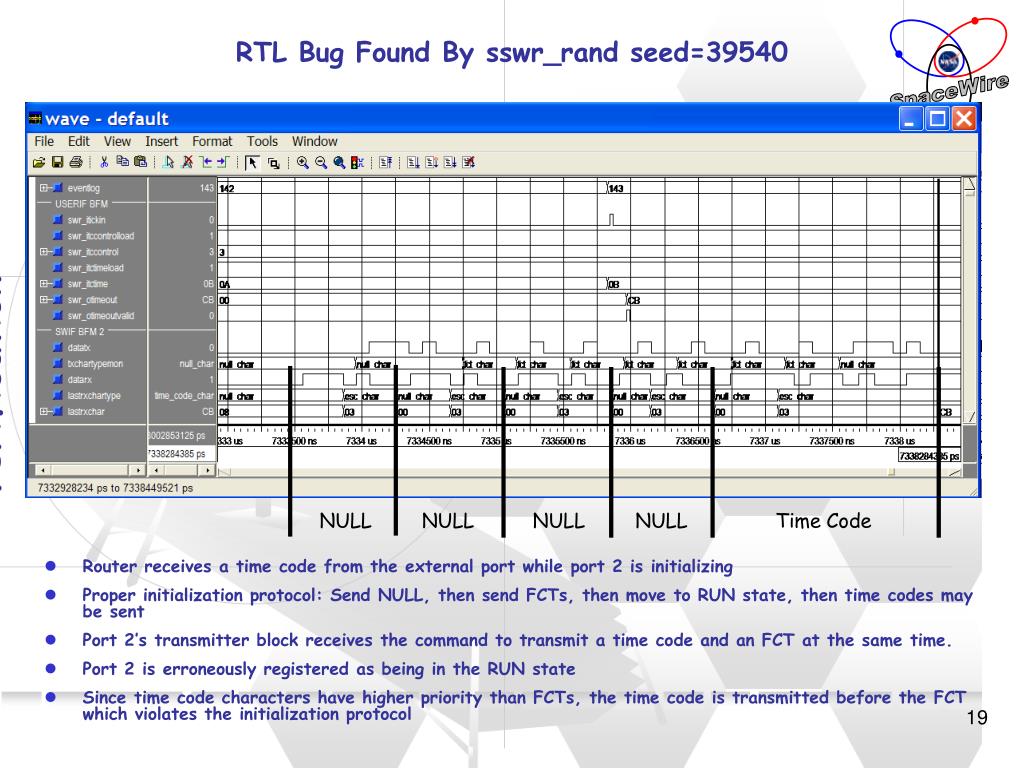This screenshot has width=1024, height=768.
Task: Select the datatx signal
Action: point(79,347)
